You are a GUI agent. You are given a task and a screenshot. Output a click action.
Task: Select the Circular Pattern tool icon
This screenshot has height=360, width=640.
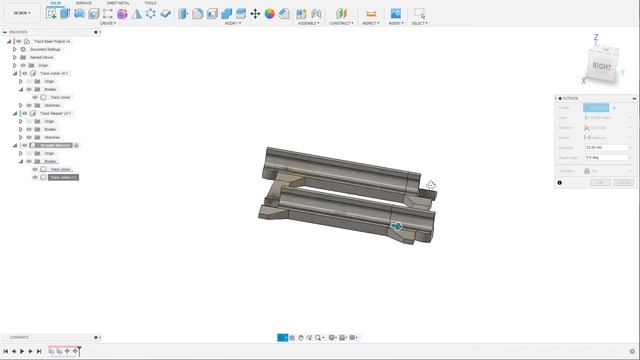click(x=151, y=13)
